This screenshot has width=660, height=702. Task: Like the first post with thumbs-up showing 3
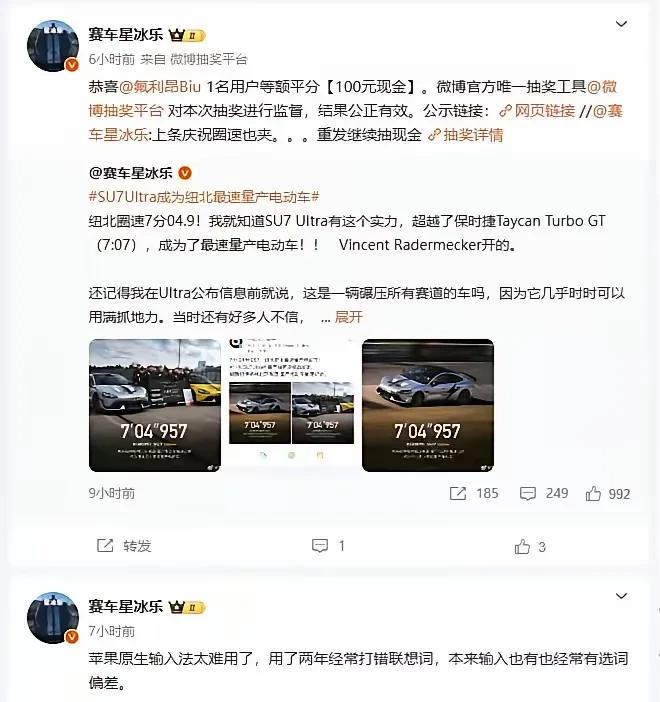pos(522,546)
